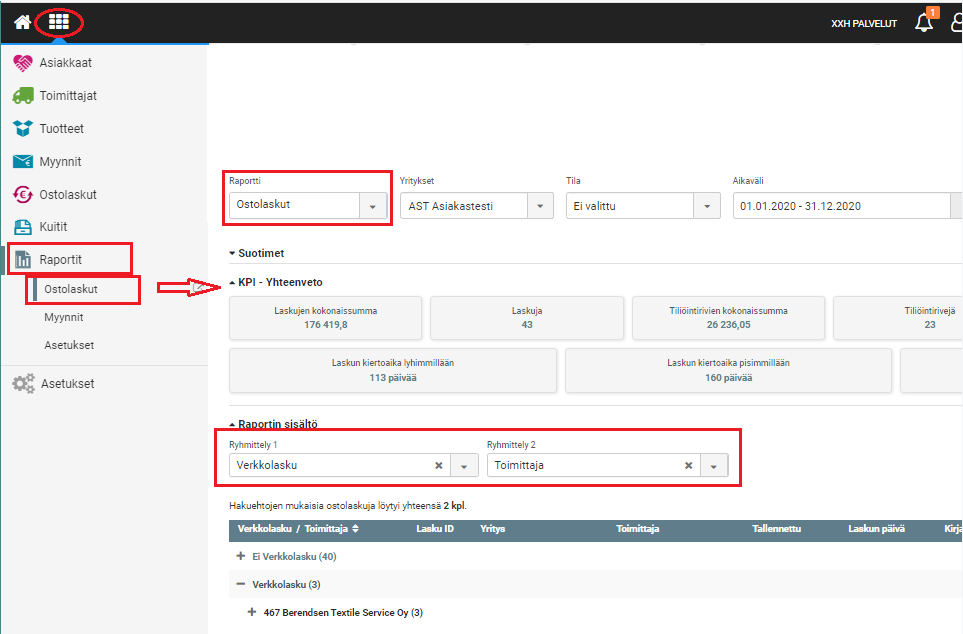This screenshot has height=634, width=963.
Task: Collapse the Verkkolasku (3) group
Action: pyautogui.click(x=241, y=584)
